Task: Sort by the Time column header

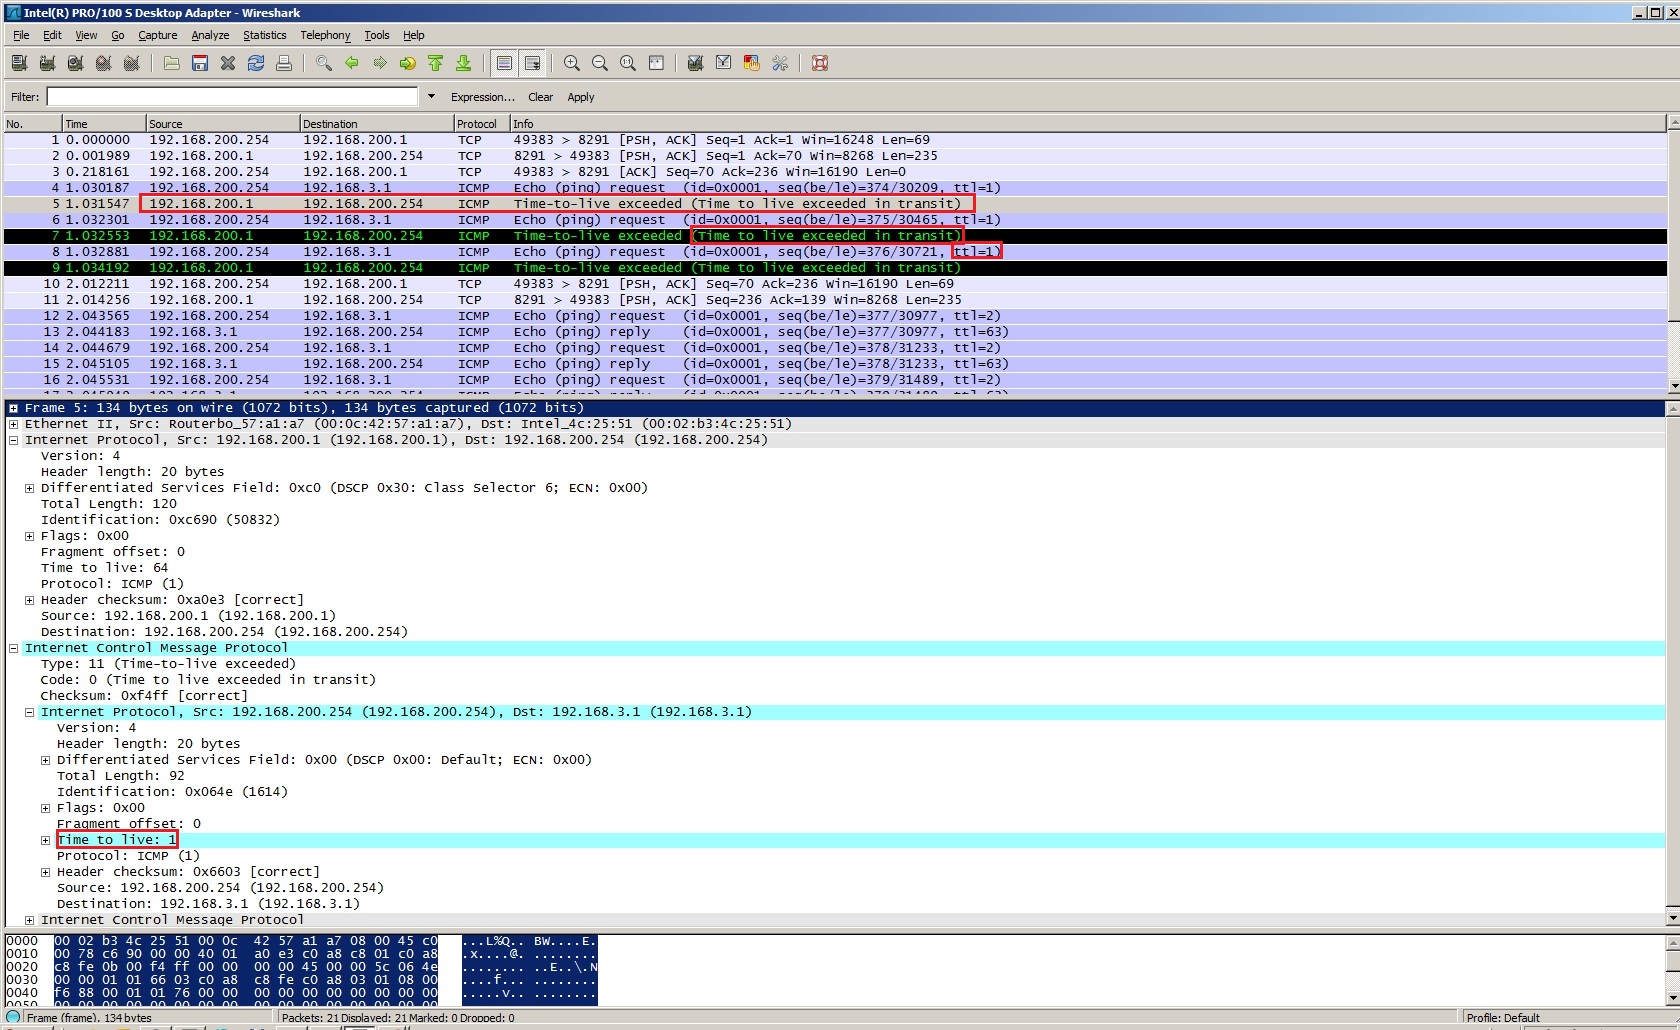Action: point(103,124)
